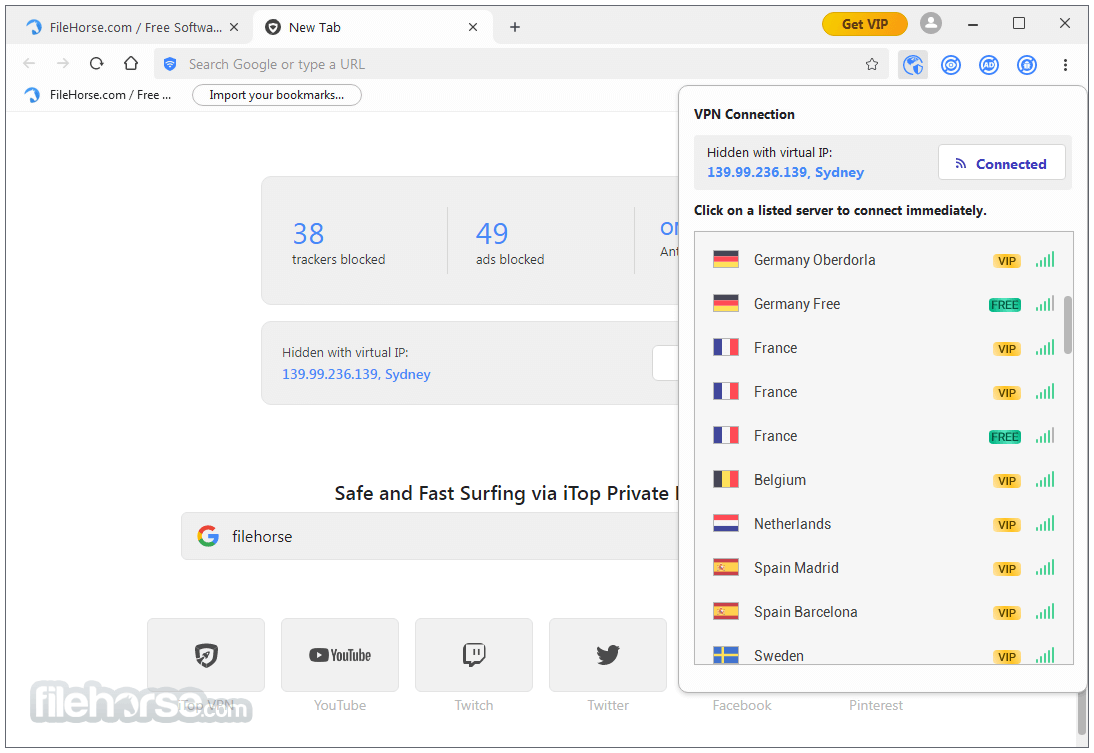The image size is (1094, 753).
Task: Click the Spain Madrid flag icon
Action: (x=726, y=567)
